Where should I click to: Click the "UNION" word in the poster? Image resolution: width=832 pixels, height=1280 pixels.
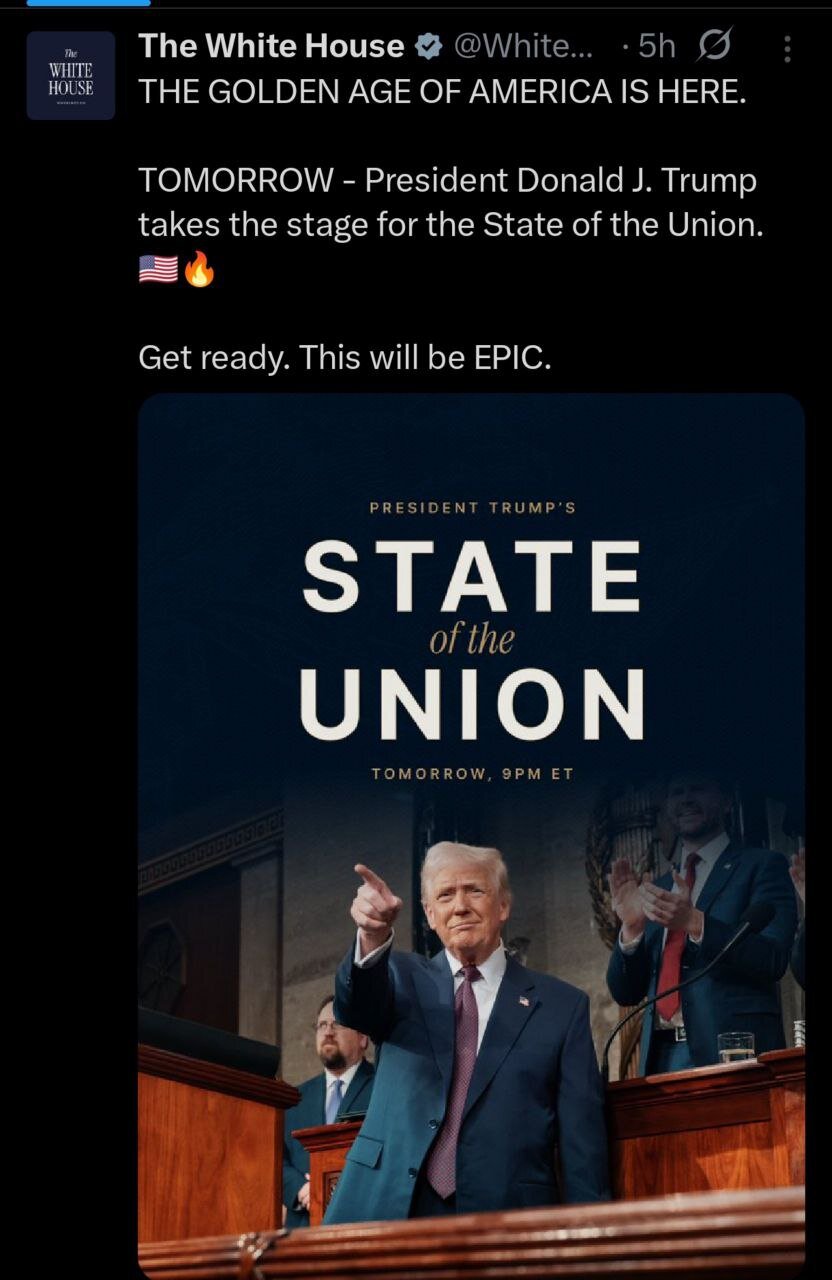[471, 704]
